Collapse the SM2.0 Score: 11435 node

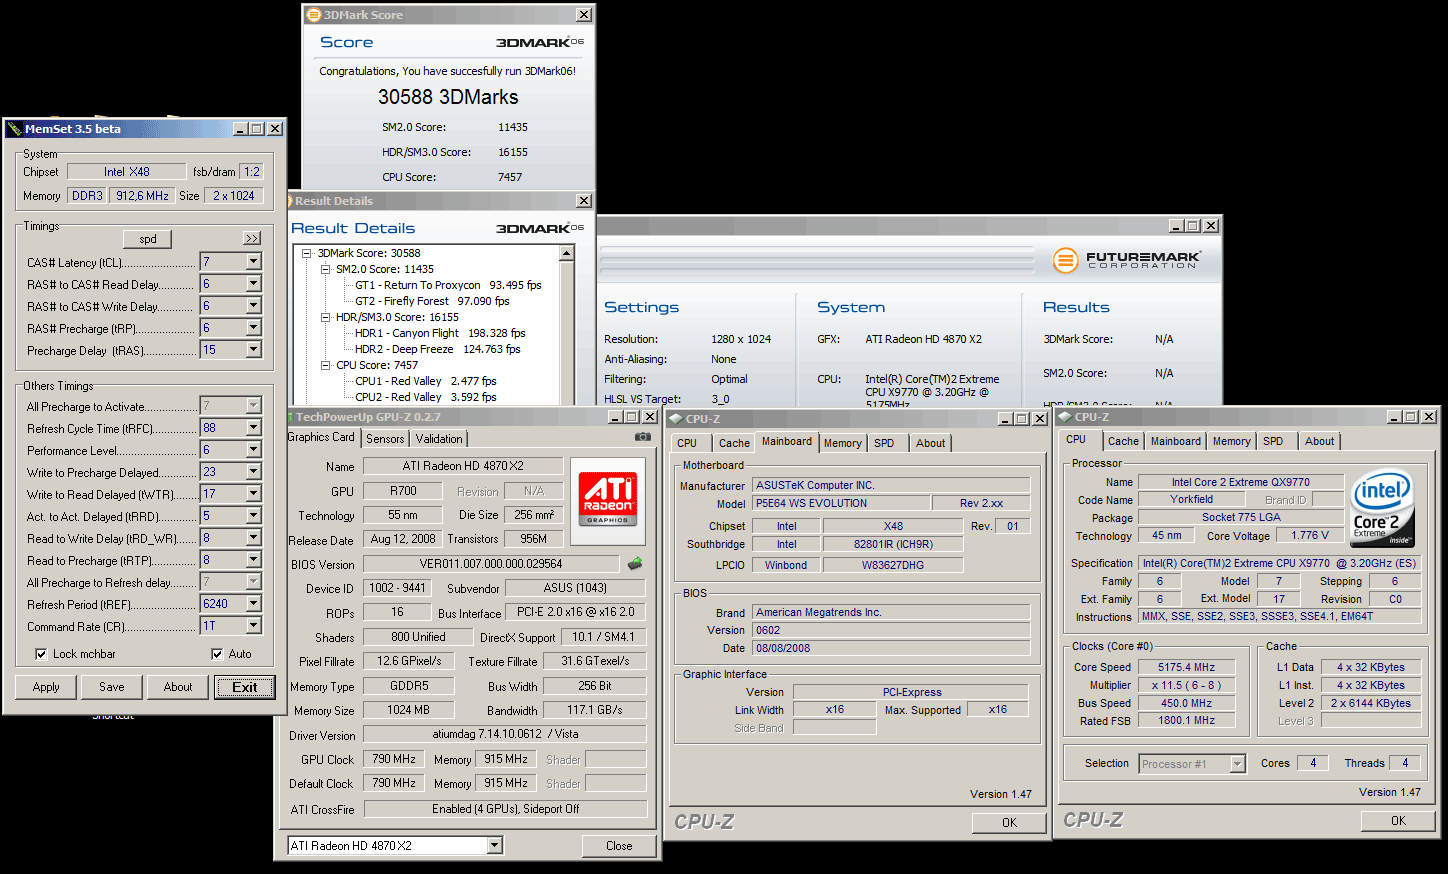pyautogui.click(x=326, y=269)
